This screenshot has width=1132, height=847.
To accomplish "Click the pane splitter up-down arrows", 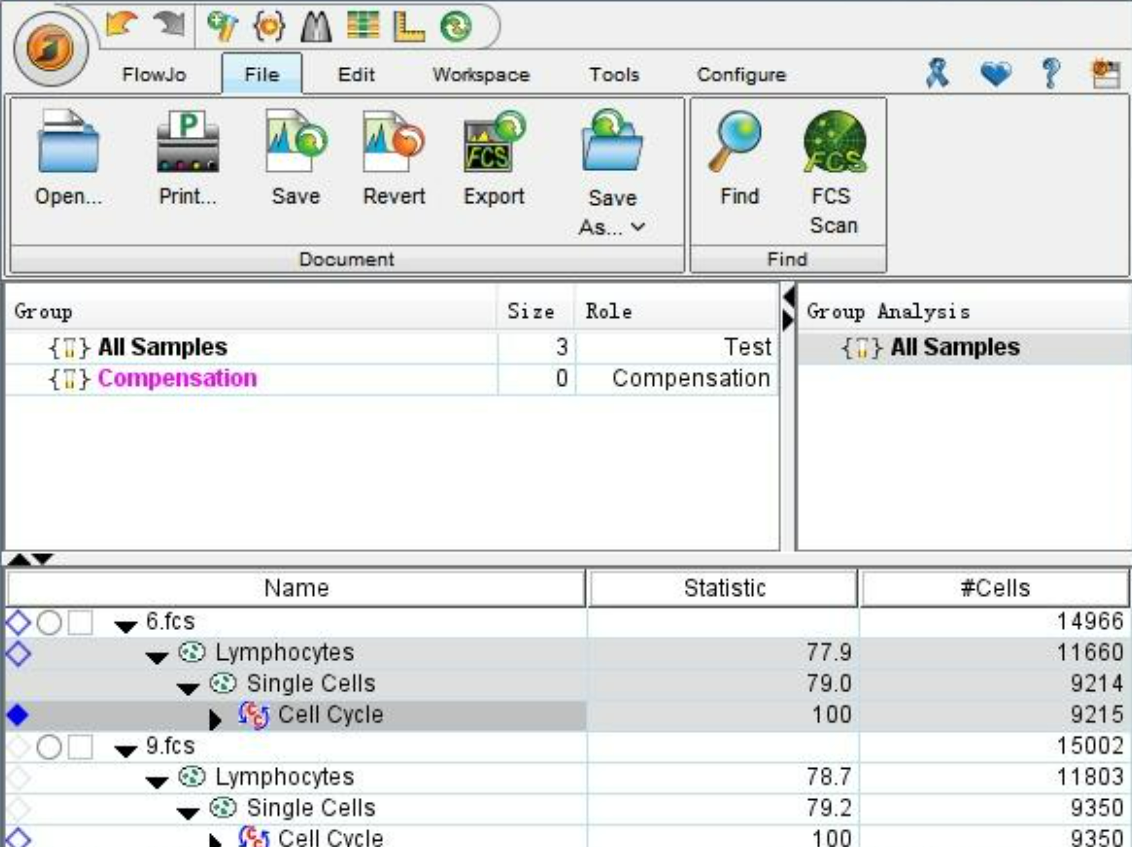I will 30,559.
